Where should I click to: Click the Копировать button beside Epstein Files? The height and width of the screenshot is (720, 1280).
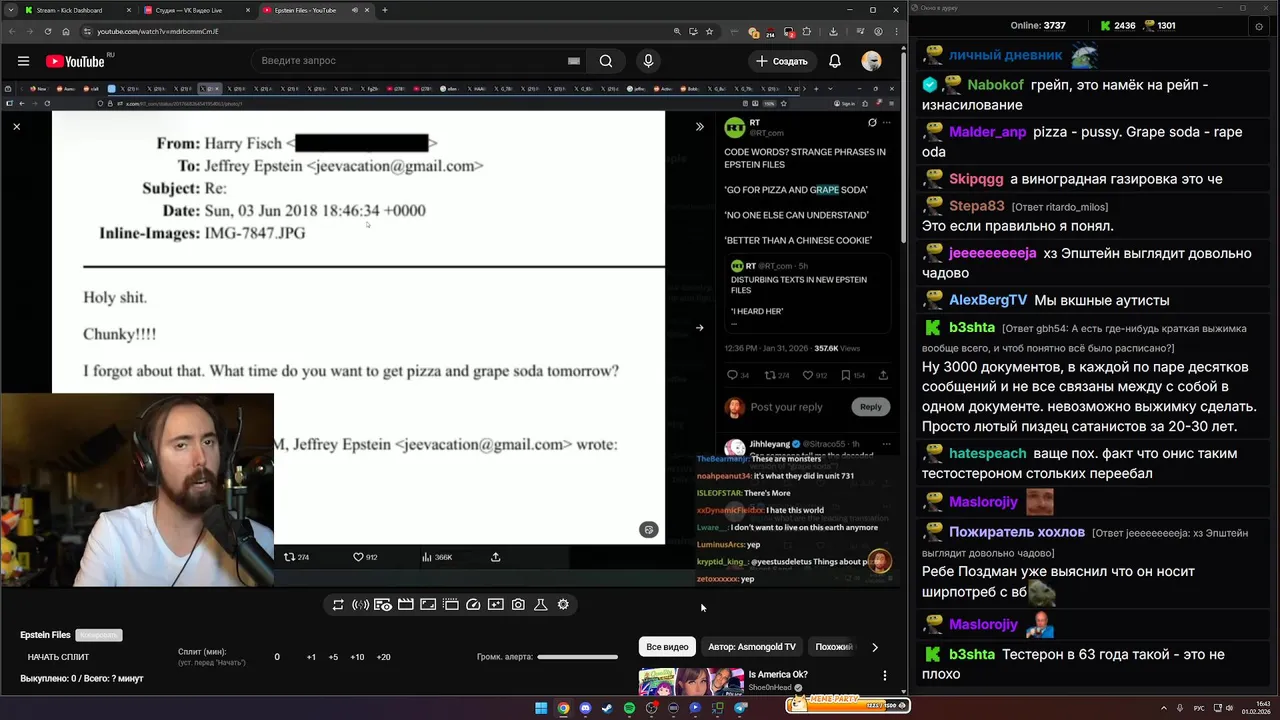pos(99,635)
